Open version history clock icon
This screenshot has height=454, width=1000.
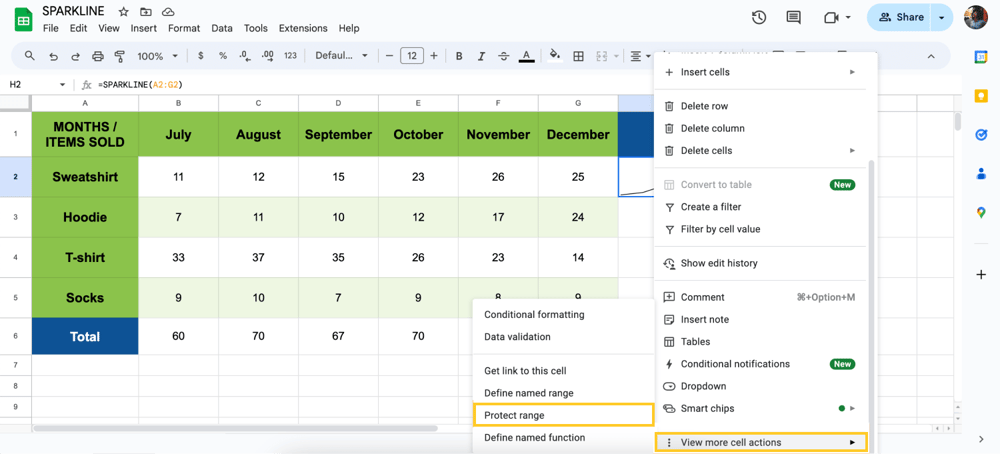coord(759,17)
